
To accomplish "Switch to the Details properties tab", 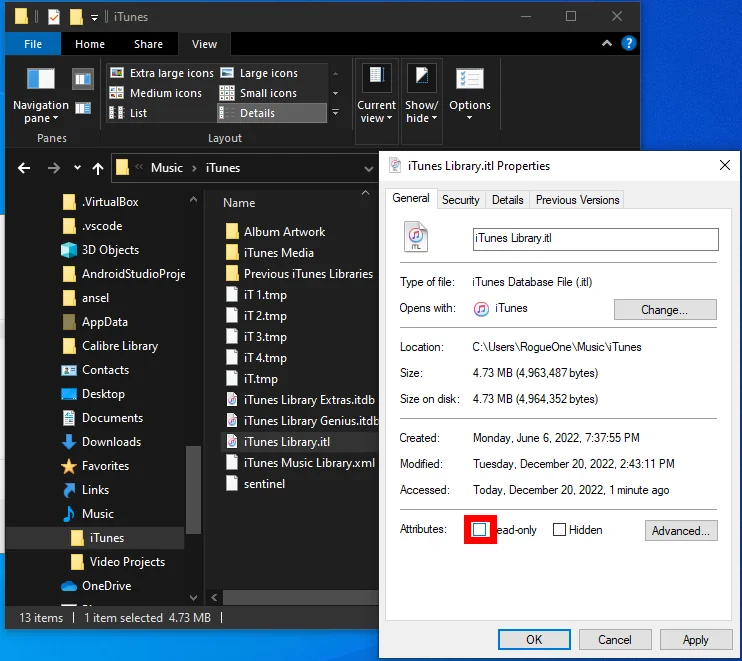I will click(507, 200).
